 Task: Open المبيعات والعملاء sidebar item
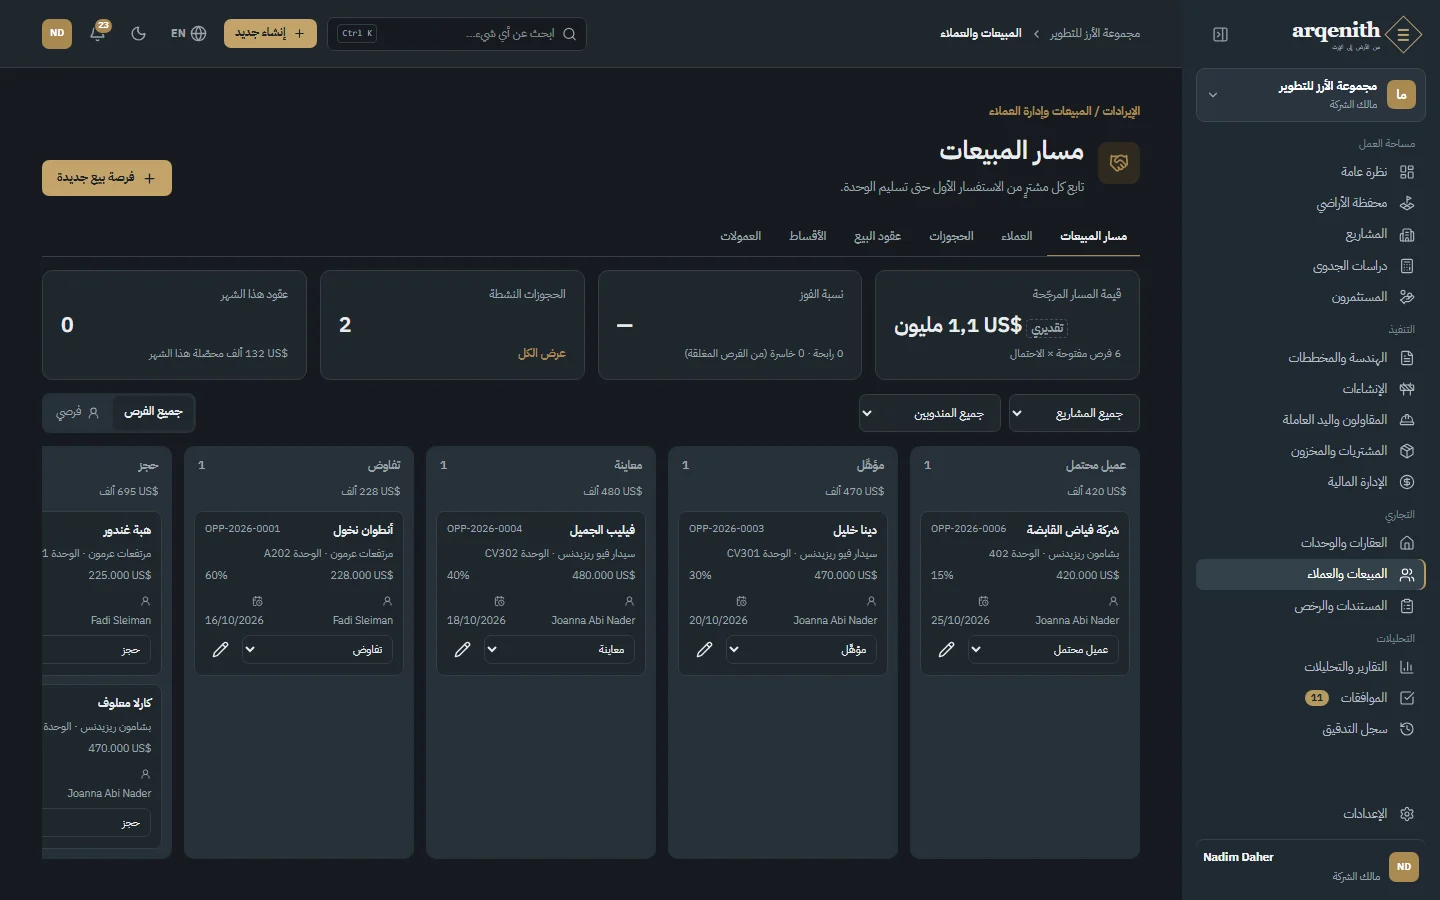pyautogui.click(x=1310, y=574)
